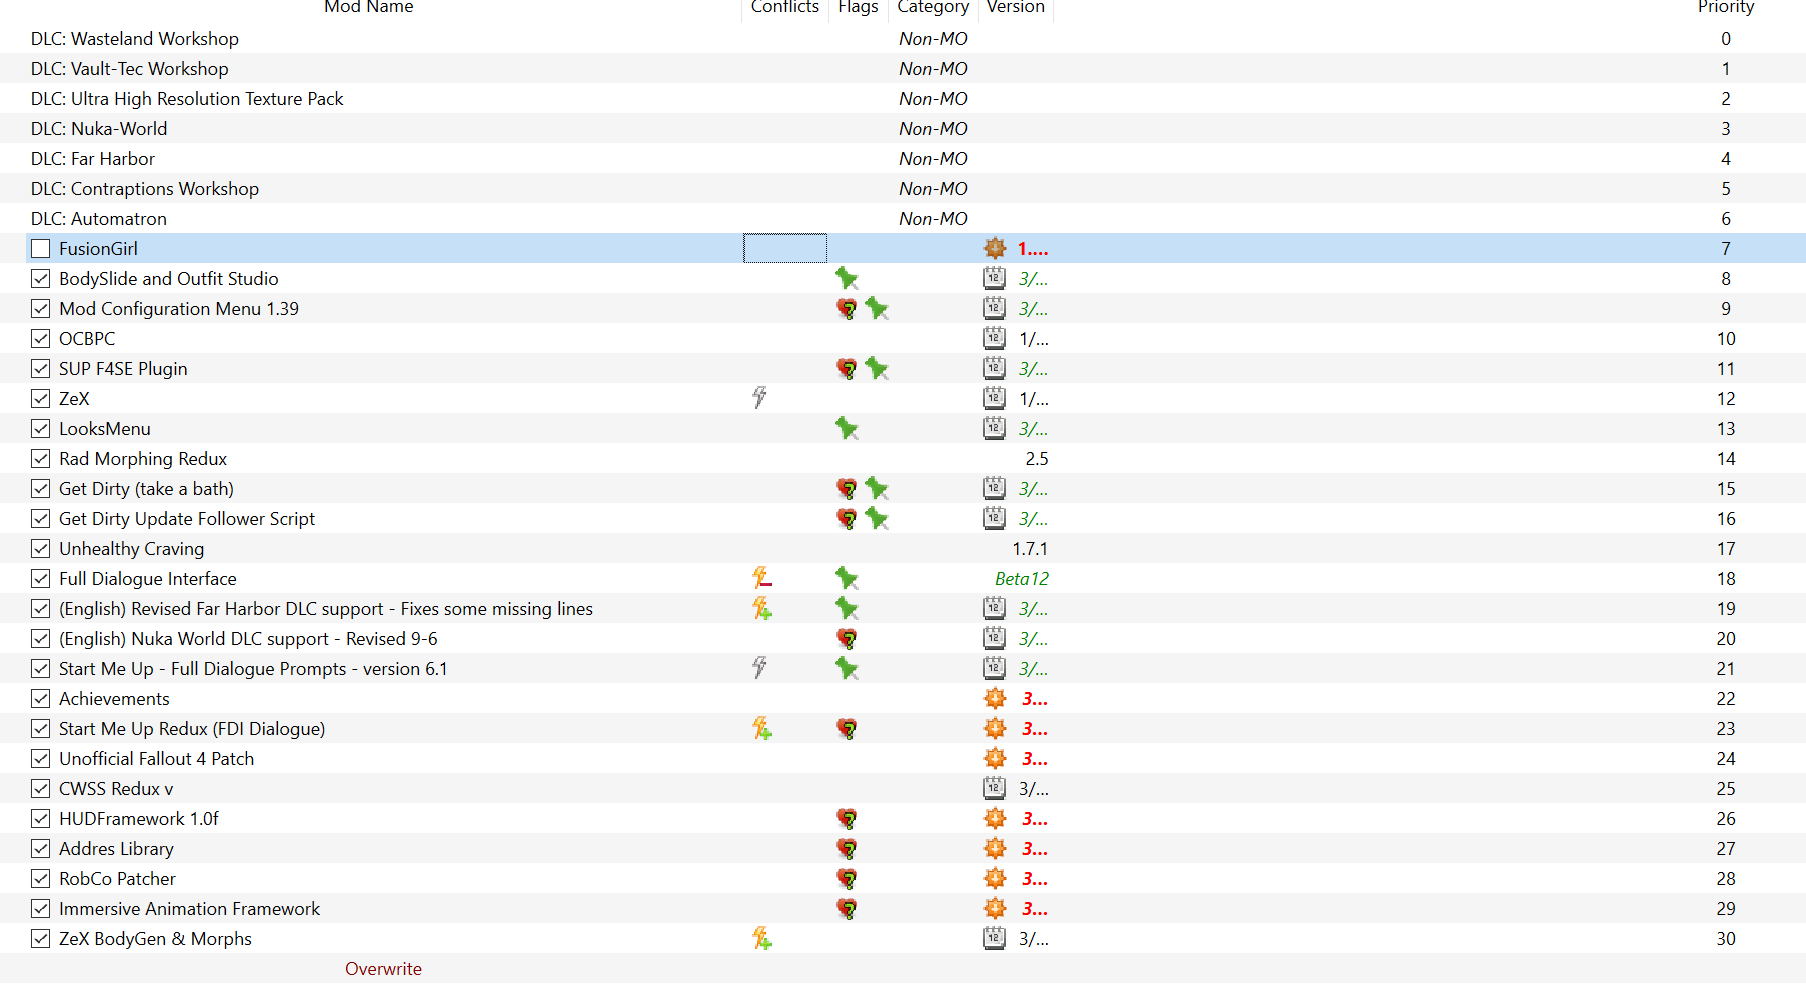This screenshot has width=1806, height=989.
Task: Select the DLC: Wasteland Workshop row
Action: (x=903, y=38)
